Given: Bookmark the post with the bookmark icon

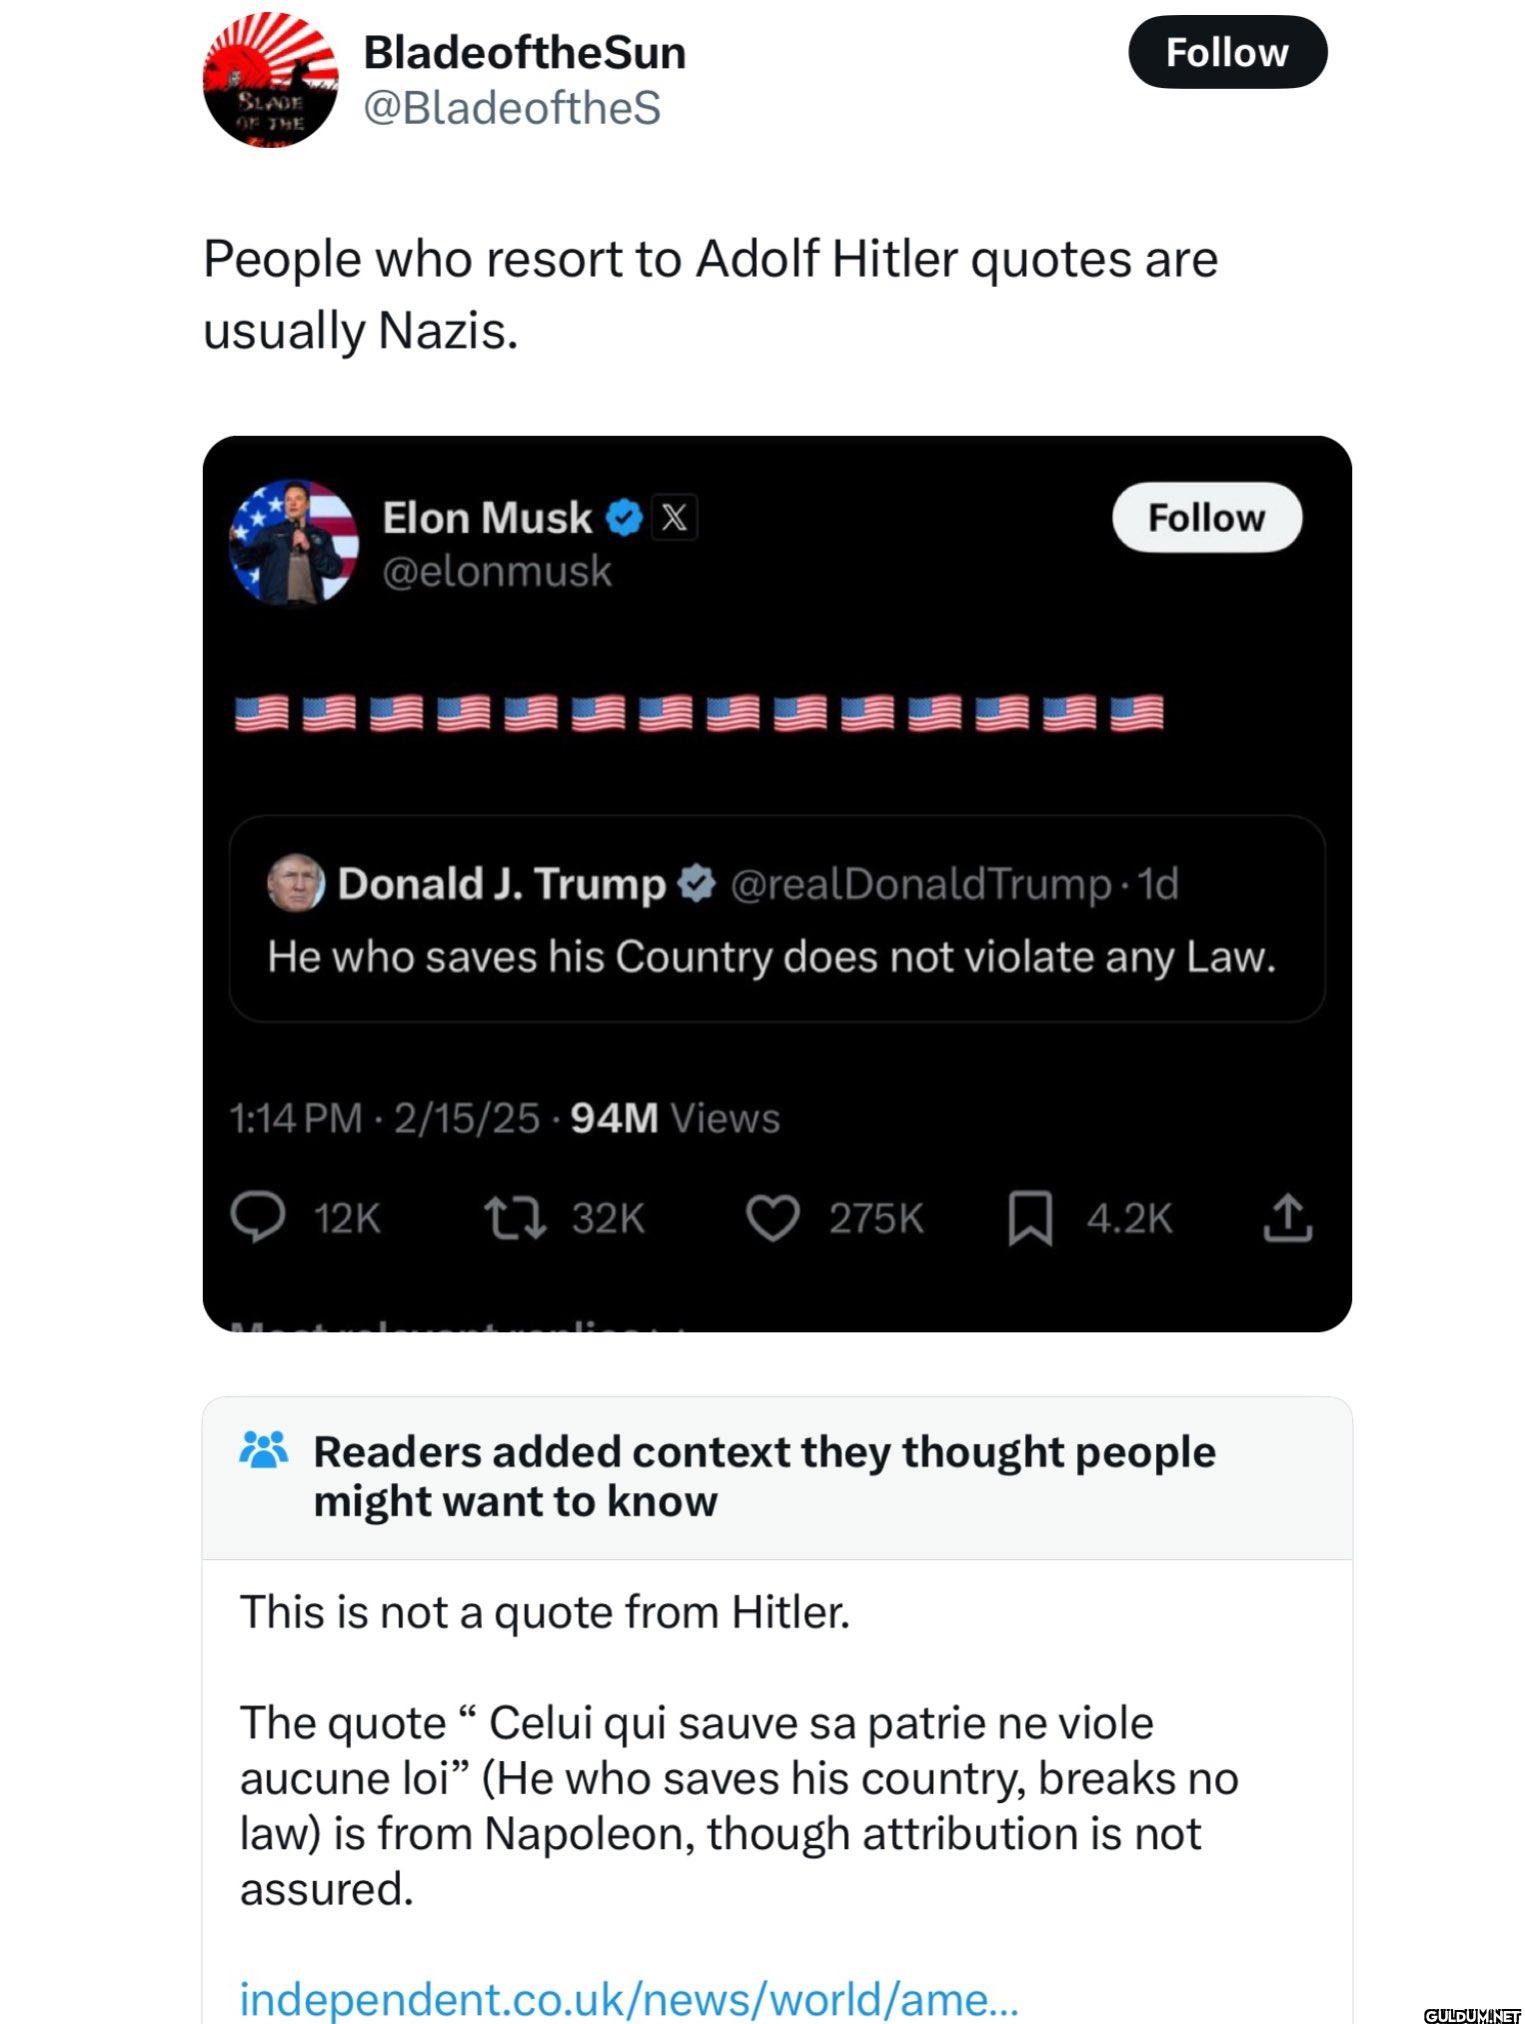Looking at the screenshot, I should pyautogui.click(x=1030, y=1218).
